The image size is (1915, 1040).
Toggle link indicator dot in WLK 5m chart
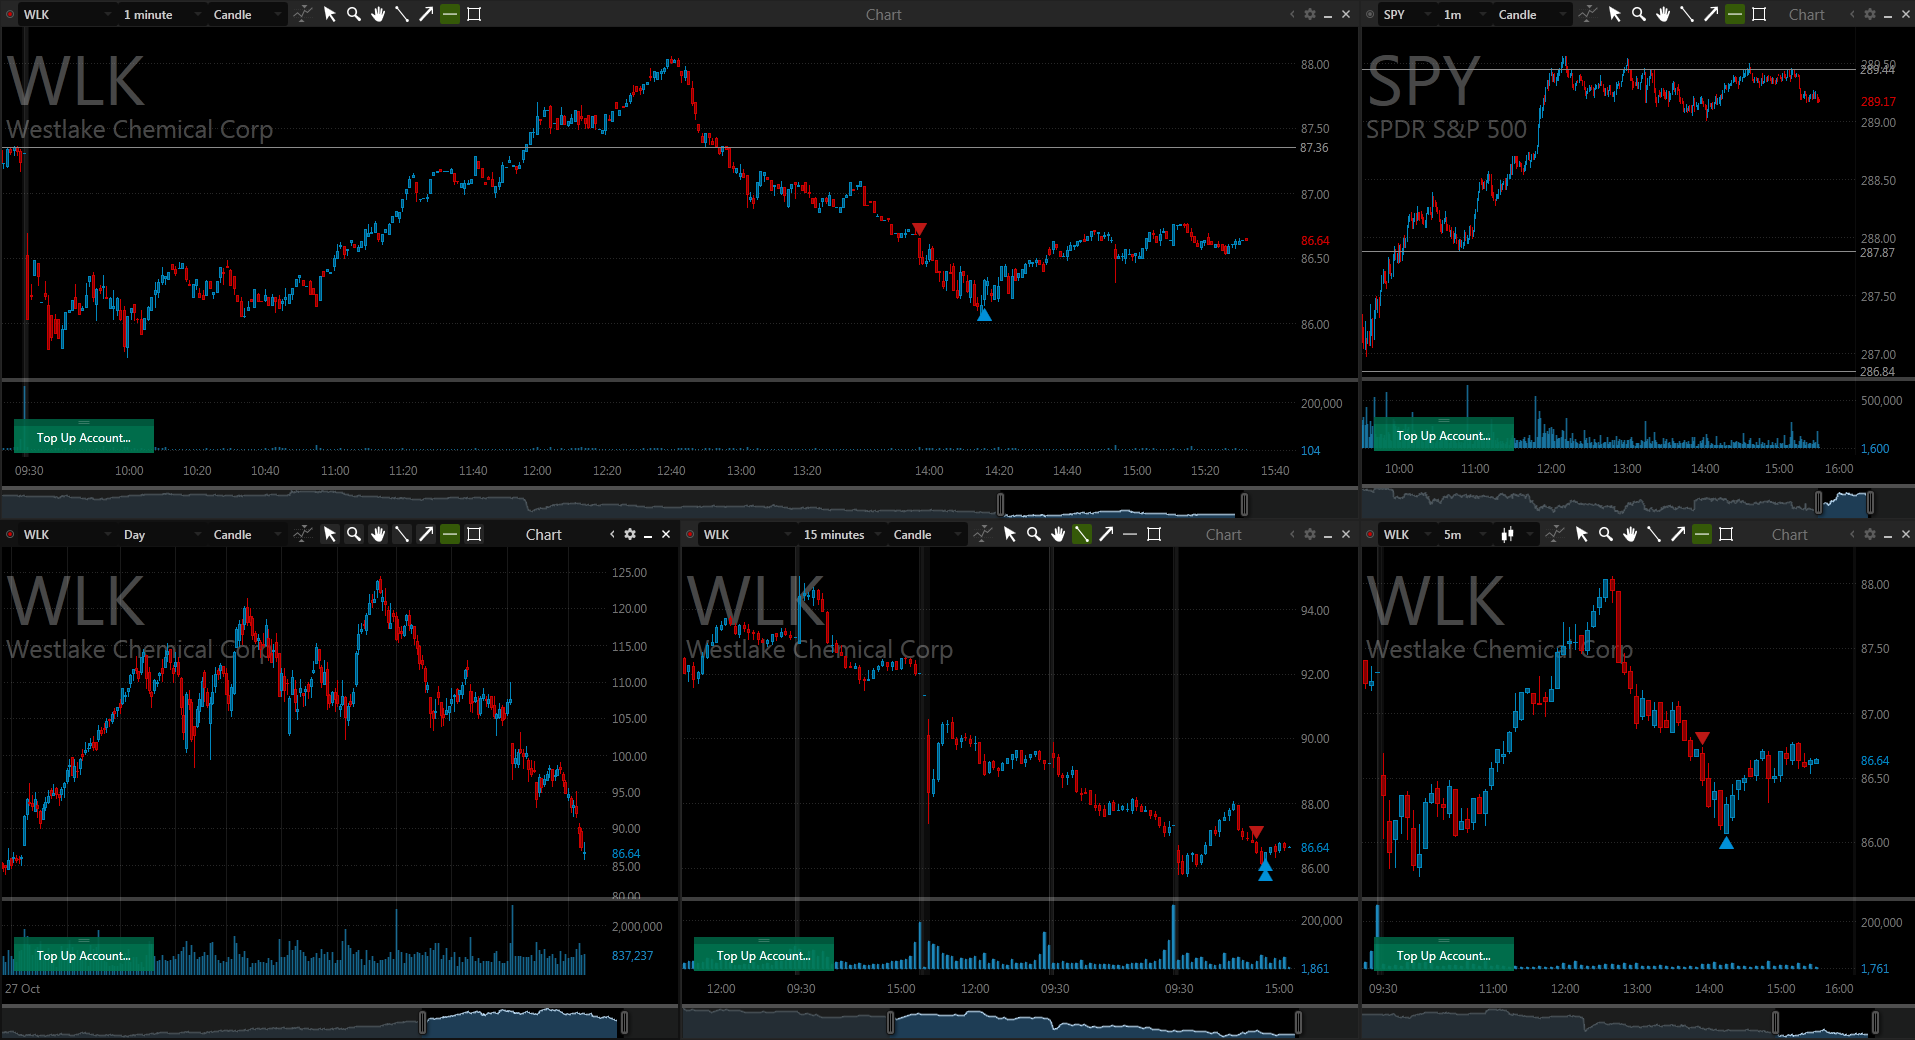pyautogui.click(x=1370, y=534)
